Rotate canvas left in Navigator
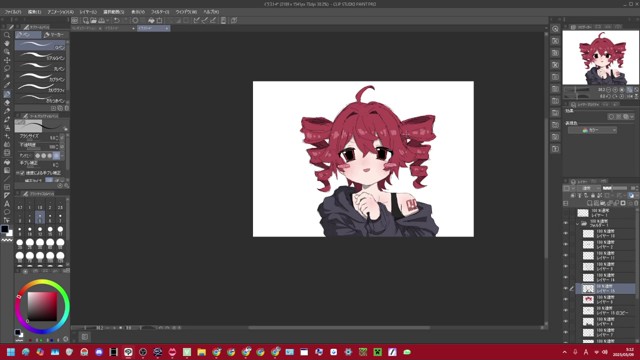The width and height of the screenshot is (640, 360). pyautogui.click(x=609, y=96)
